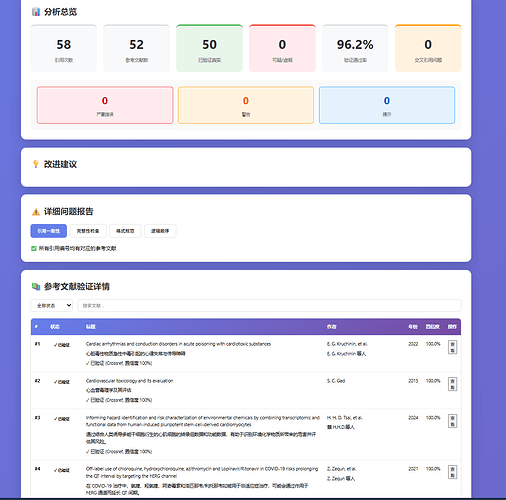
Task: Select the top-row orange card showing 0
Action: coord(428,48)
